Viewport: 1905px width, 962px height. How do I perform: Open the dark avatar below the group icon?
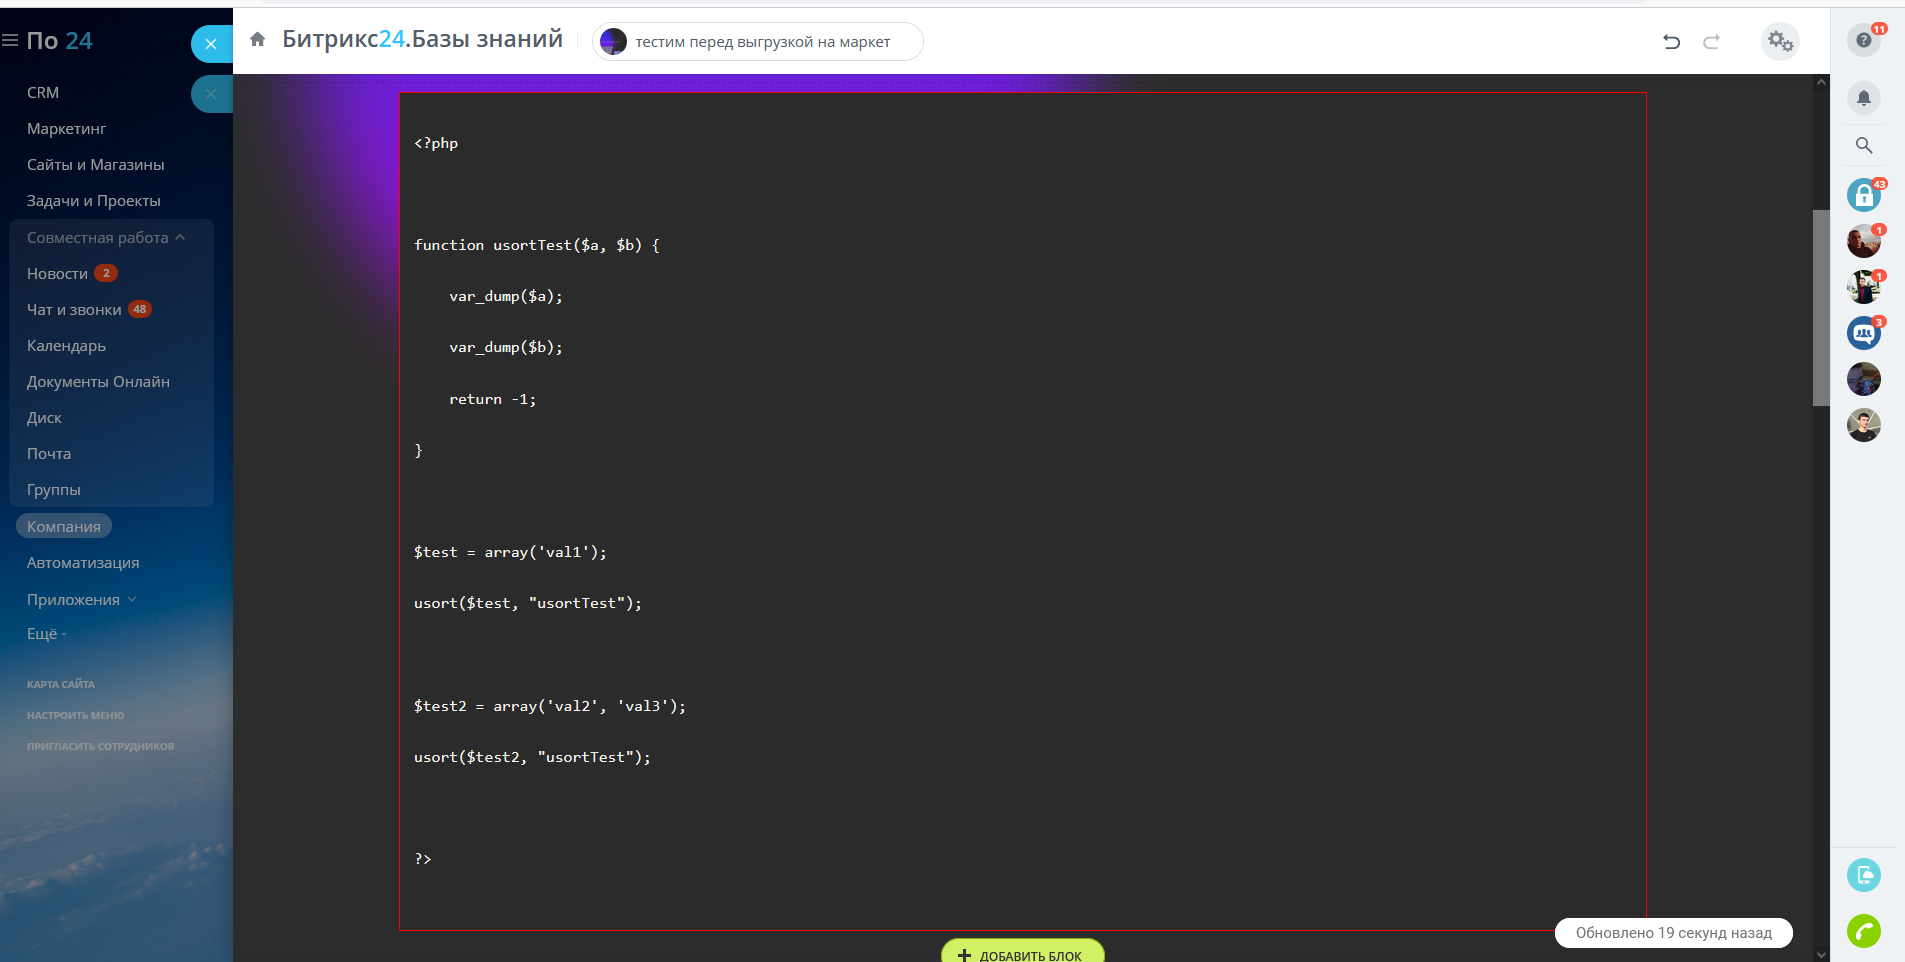(1864, 379)
